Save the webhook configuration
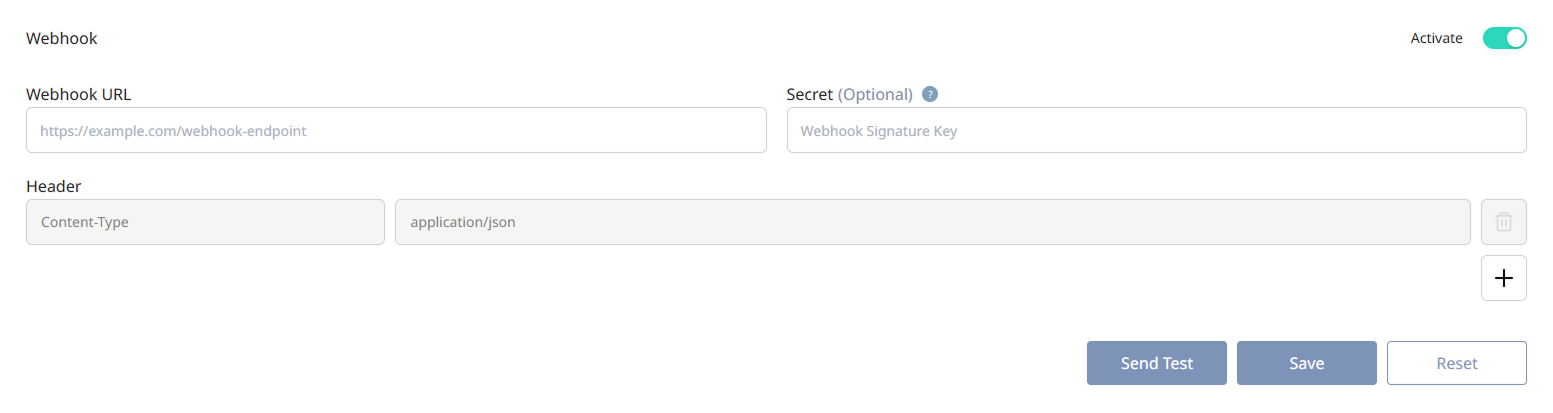Image resolution: width=1553 pixels, height=413 pixels. coord(1306,363)
